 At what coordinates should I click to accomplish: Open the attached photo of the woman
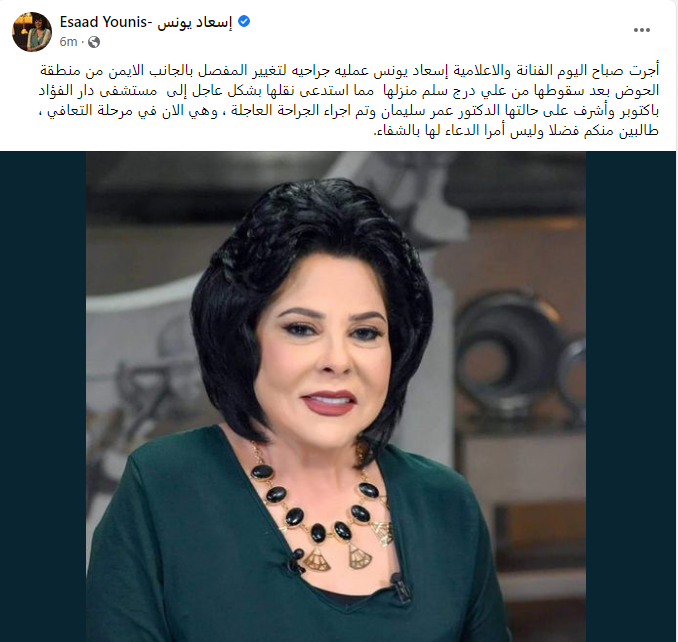point(336,396)
